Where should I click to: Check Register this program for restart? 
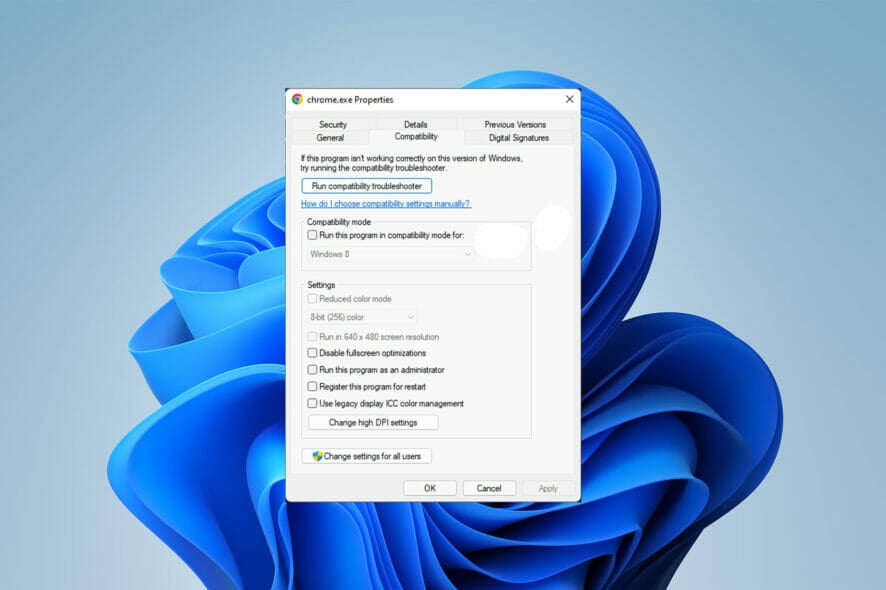pyautogui.click(x=314, y=387)
